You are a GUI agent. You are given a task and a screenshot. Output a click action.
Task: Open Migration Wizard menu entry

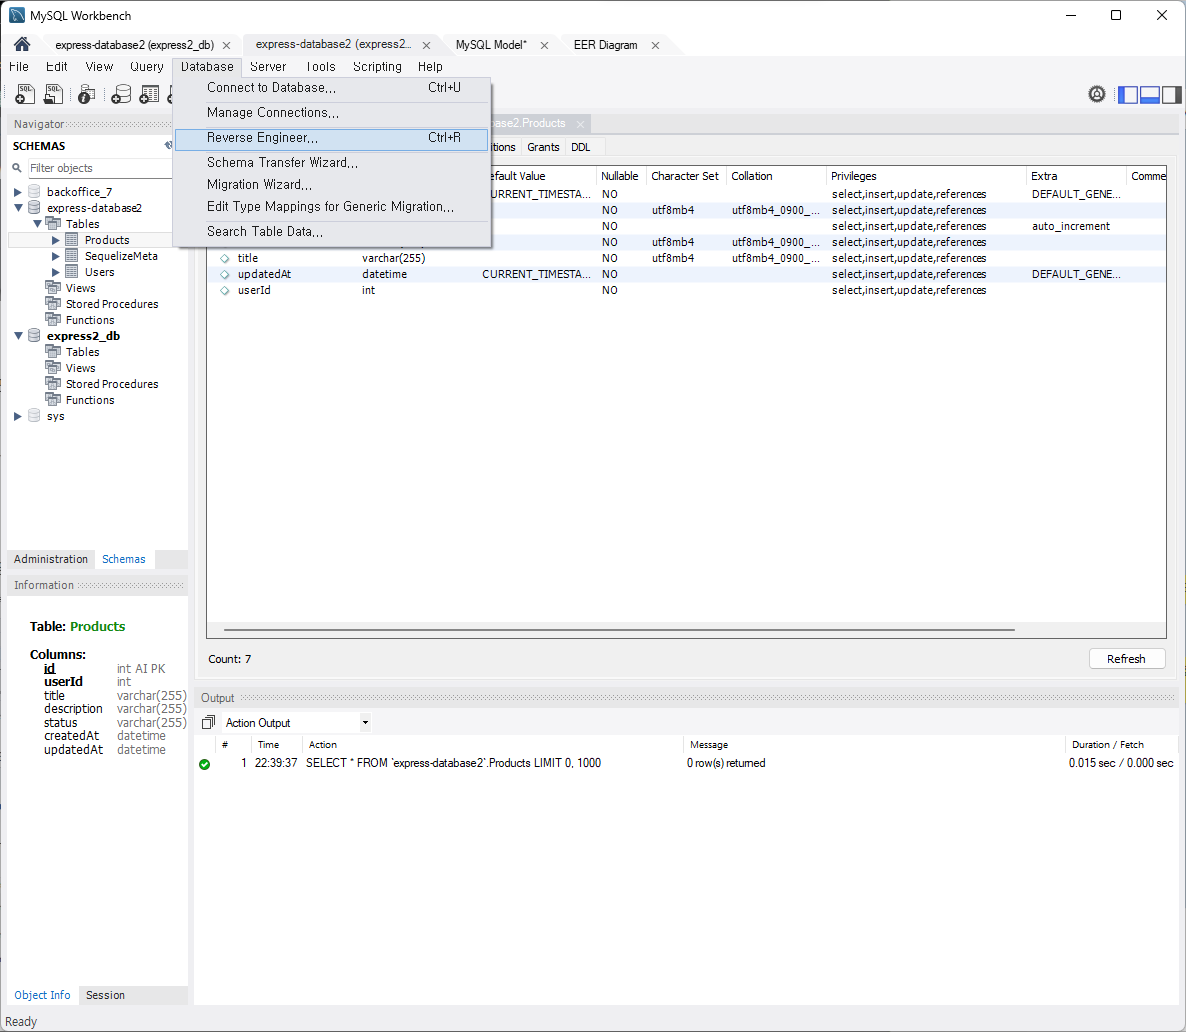point(331,185)
